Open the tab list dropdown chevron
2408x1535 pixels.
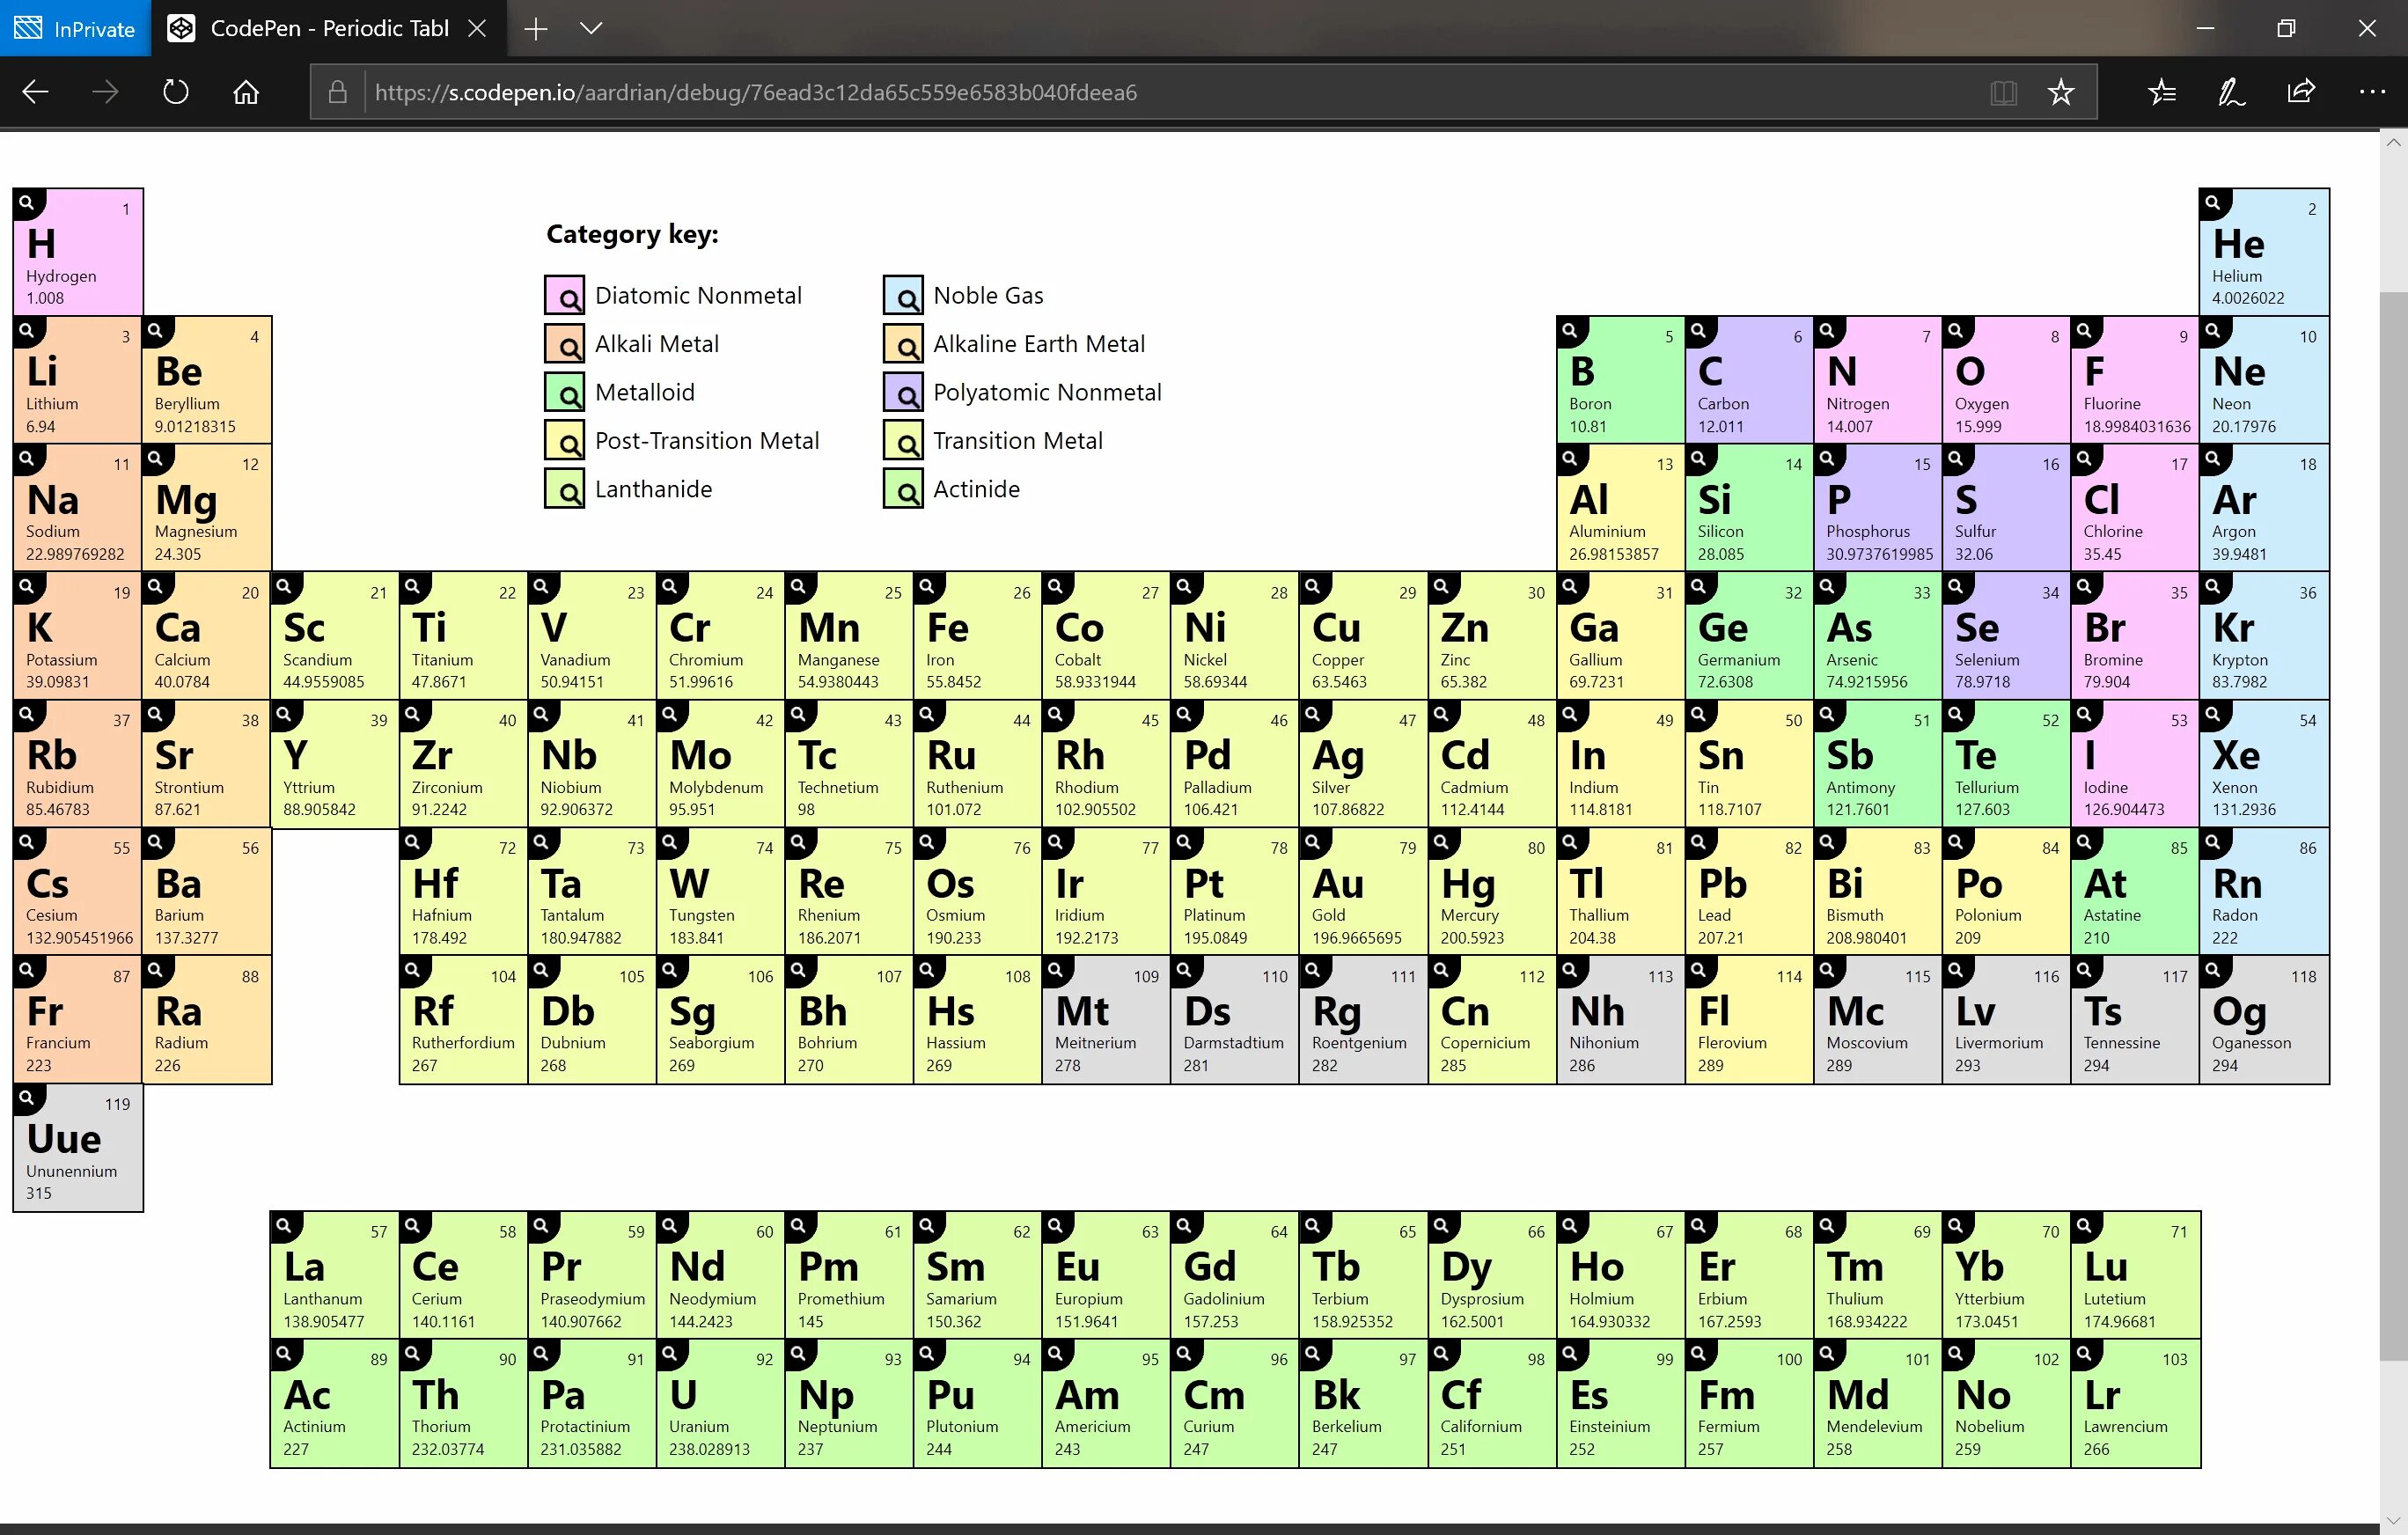592,29
